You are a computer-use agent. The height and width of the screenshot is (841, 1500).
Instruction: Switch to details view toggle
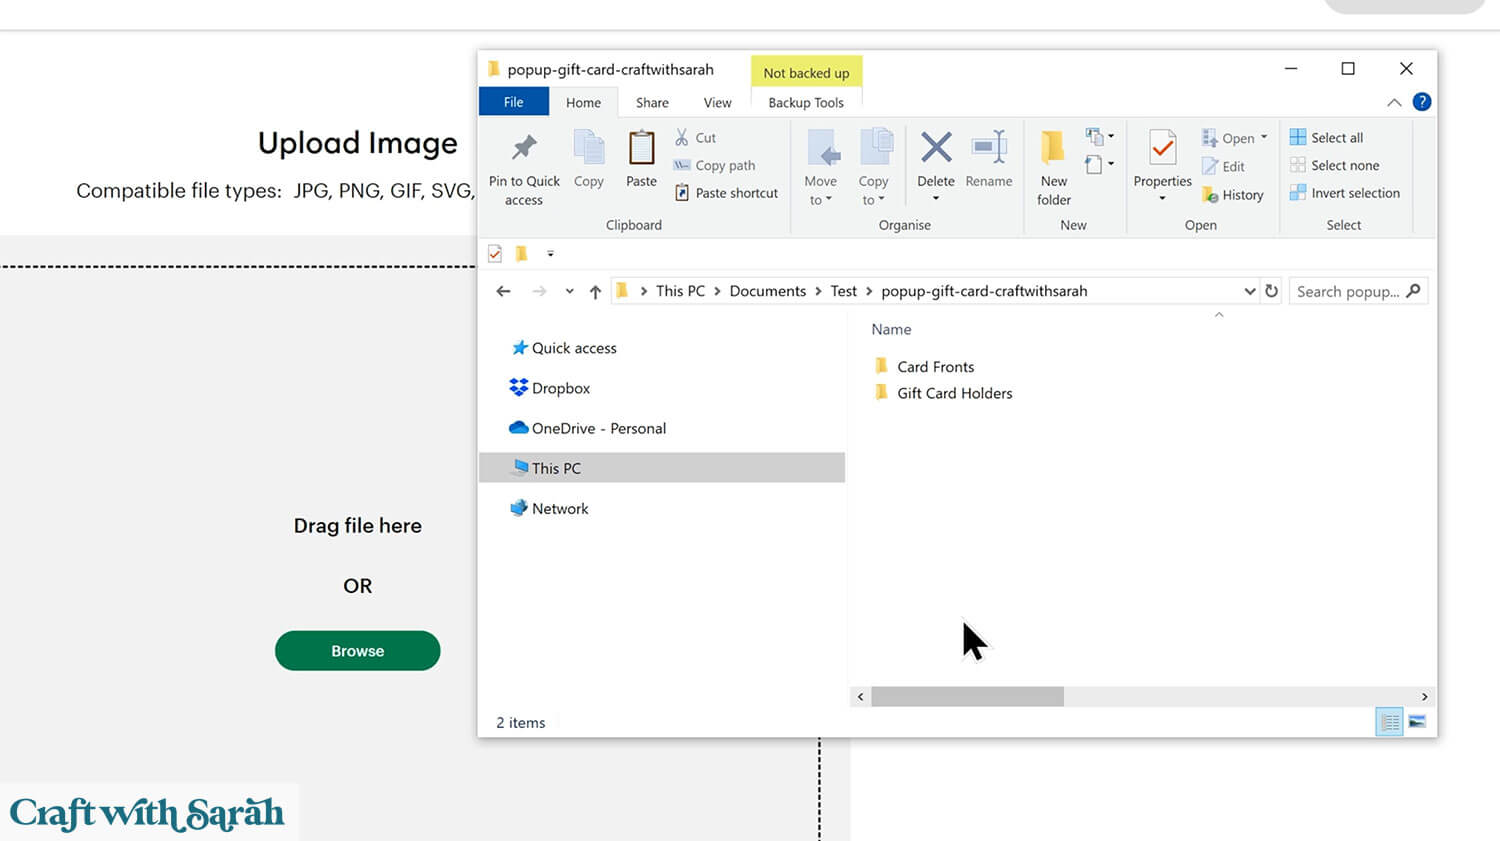point(1389,722)
